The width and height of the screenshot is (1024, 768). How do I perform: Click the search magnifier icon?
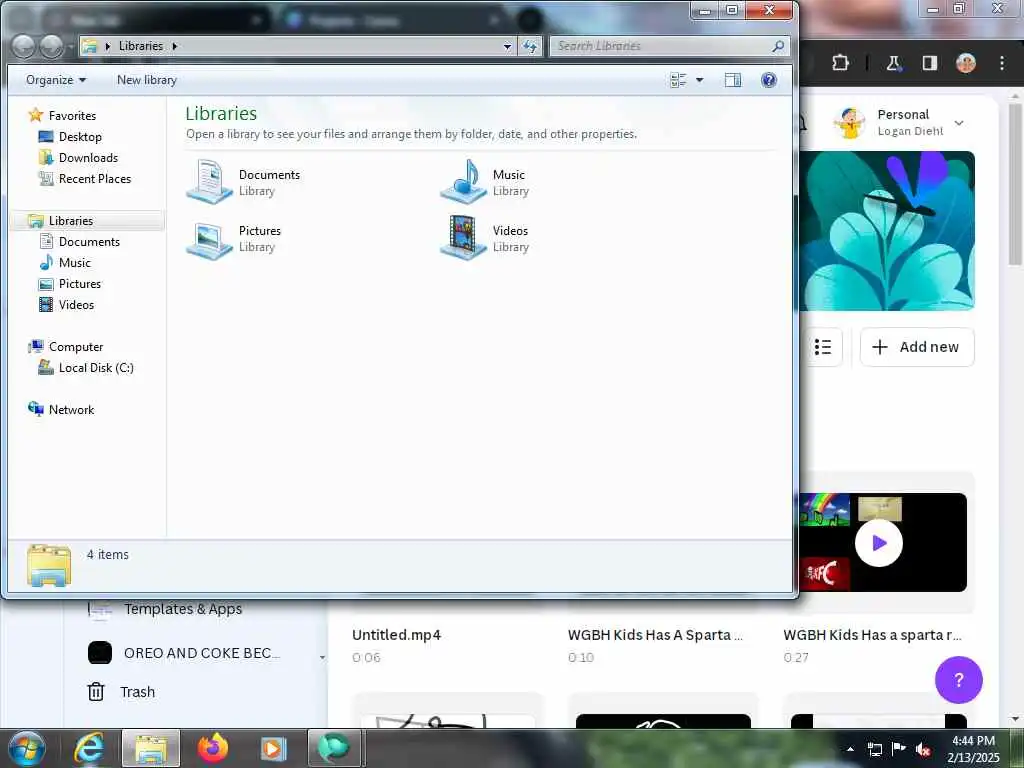tap(778, 46)
